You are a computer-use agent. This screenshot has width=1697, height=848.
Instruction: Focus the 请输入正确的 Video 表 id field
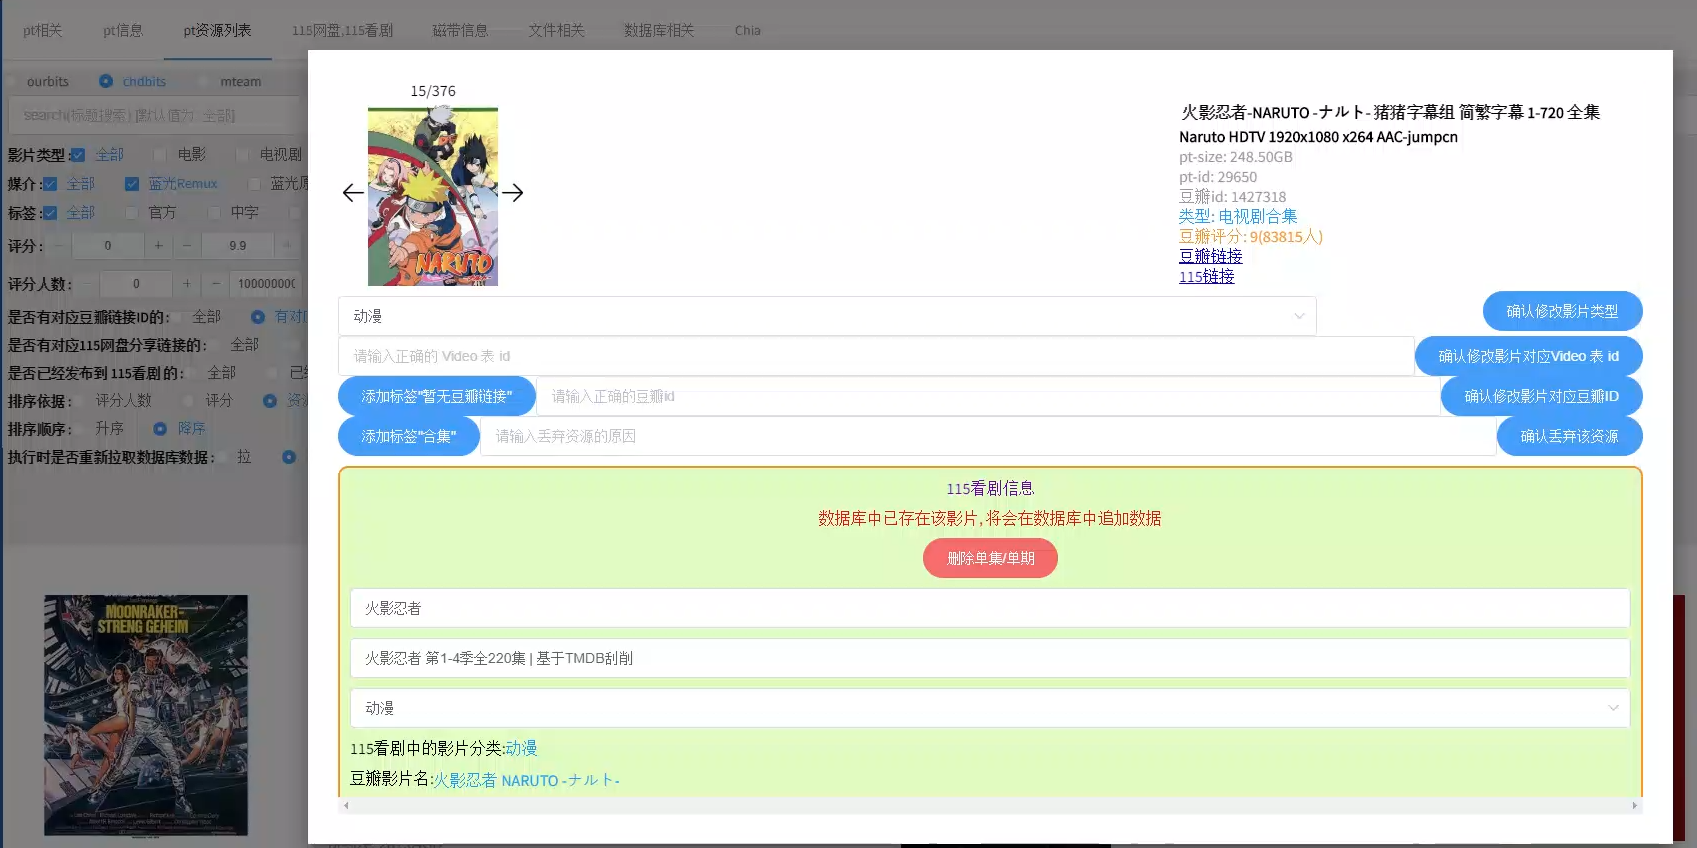876,356
